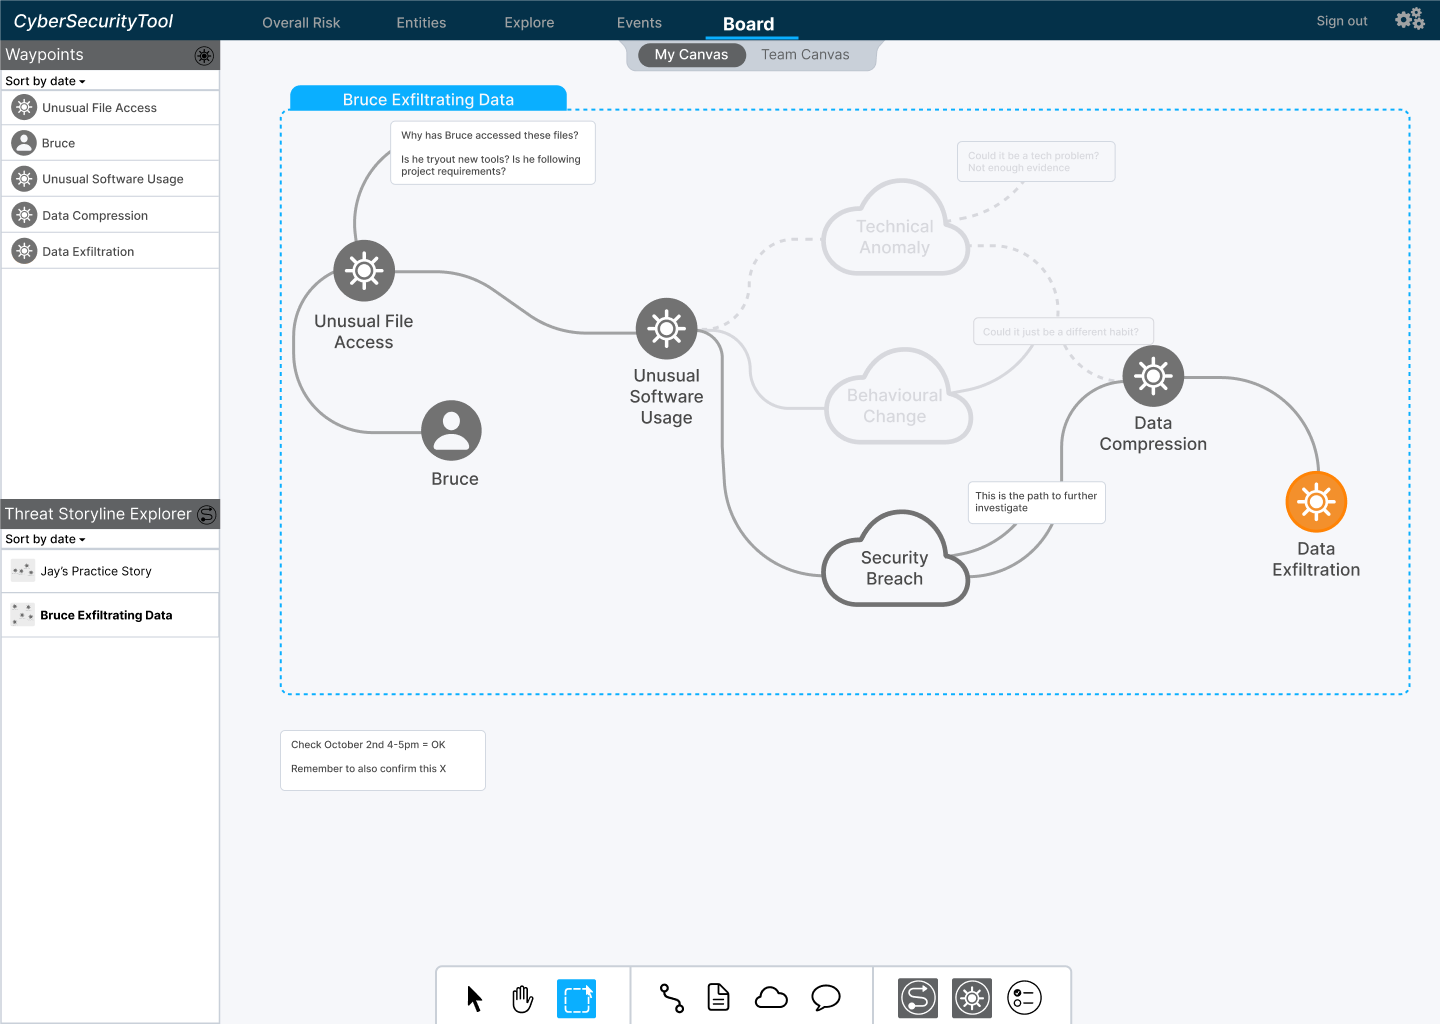
Task: Open Waypoints Sort by date dropdown
Action: tap(45, 81)
